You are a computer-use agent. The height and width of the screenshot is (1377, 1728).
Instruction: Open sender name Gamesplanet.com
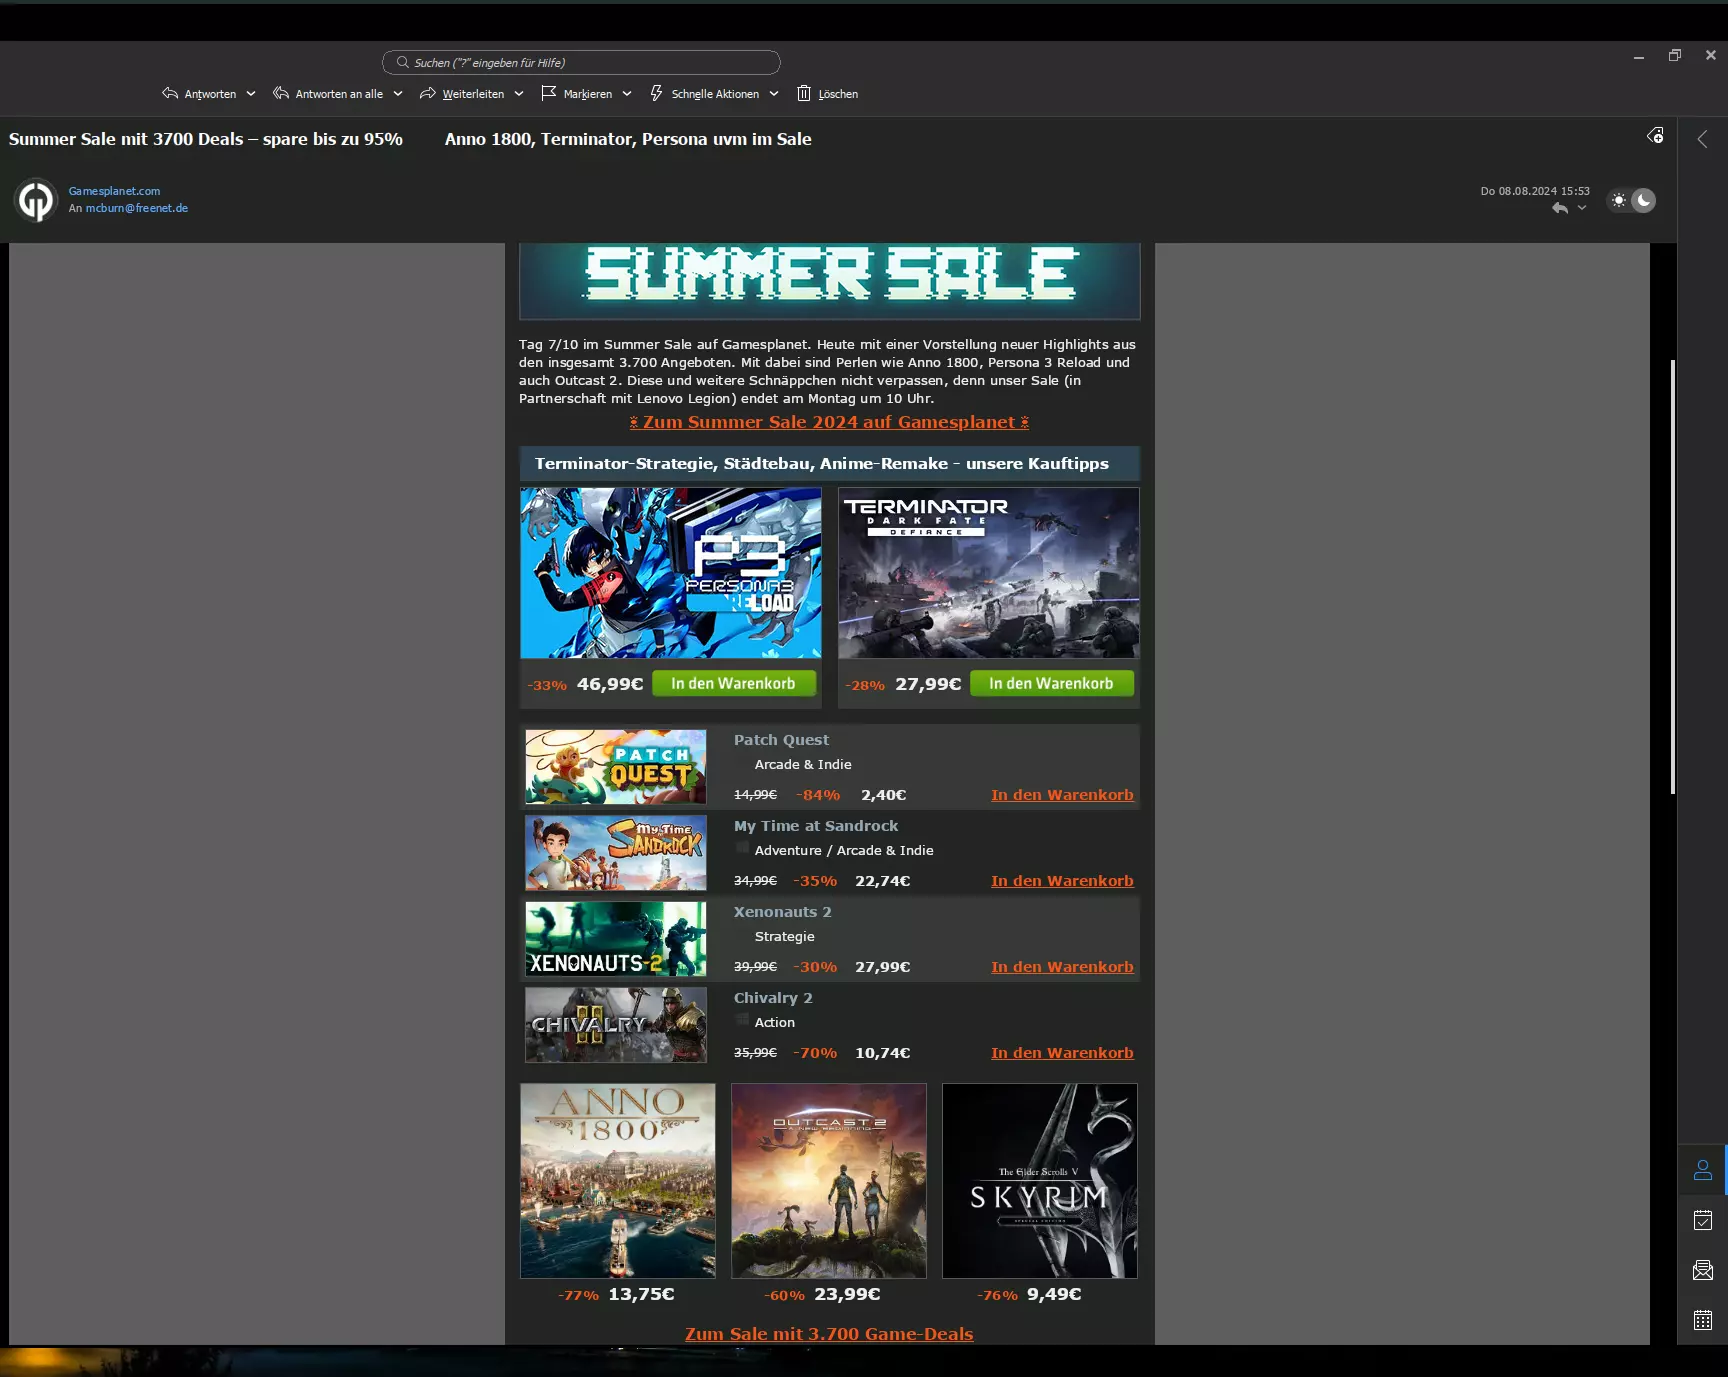(114, 191)
